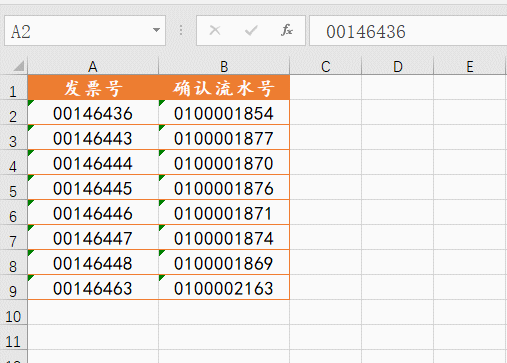Viewport: 507px width, 363px height.
Task: Select row 2 header
Action: pyautogui.click(x=13, y=113)
